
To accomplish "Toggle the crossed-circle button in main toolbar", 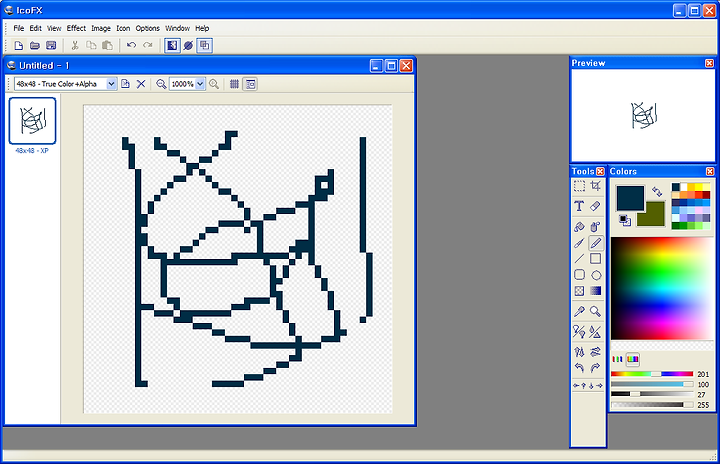I will [x=188, y=45].
